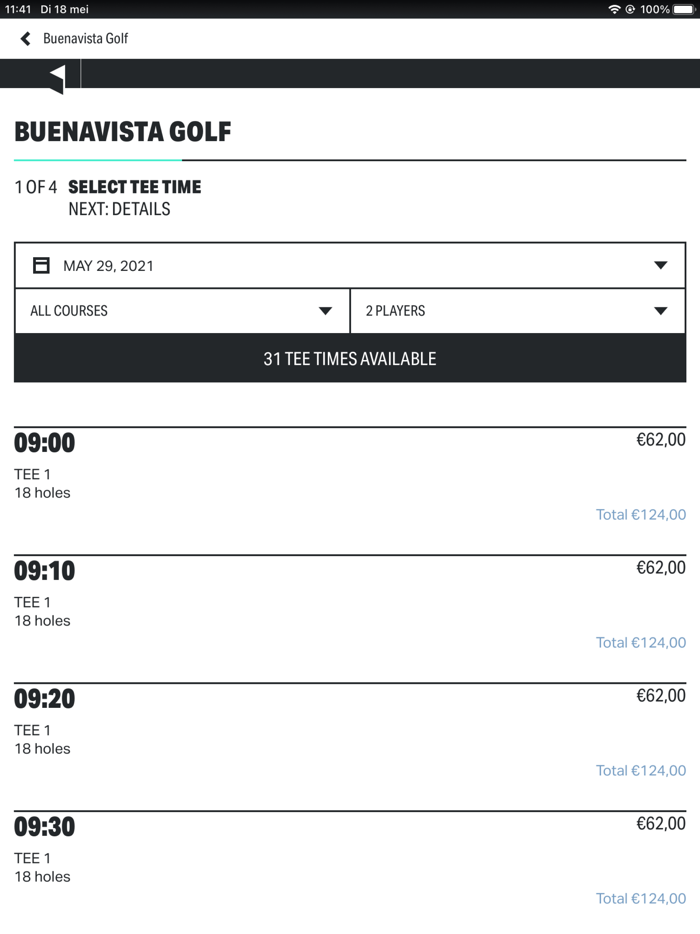
Task: Click the clock showing 11:41
Action: coord(18,9)
